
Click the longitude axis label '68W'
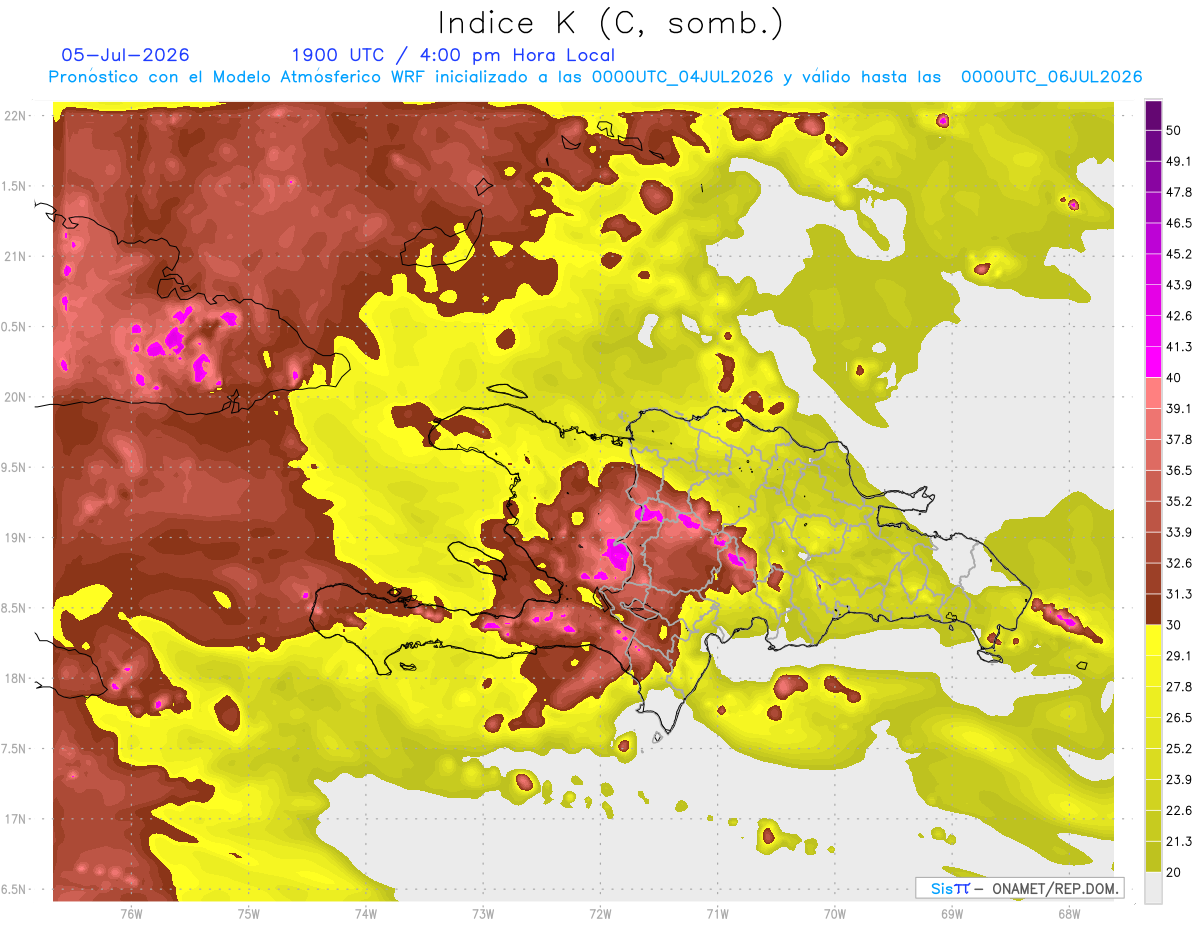tap(1068, 913)
